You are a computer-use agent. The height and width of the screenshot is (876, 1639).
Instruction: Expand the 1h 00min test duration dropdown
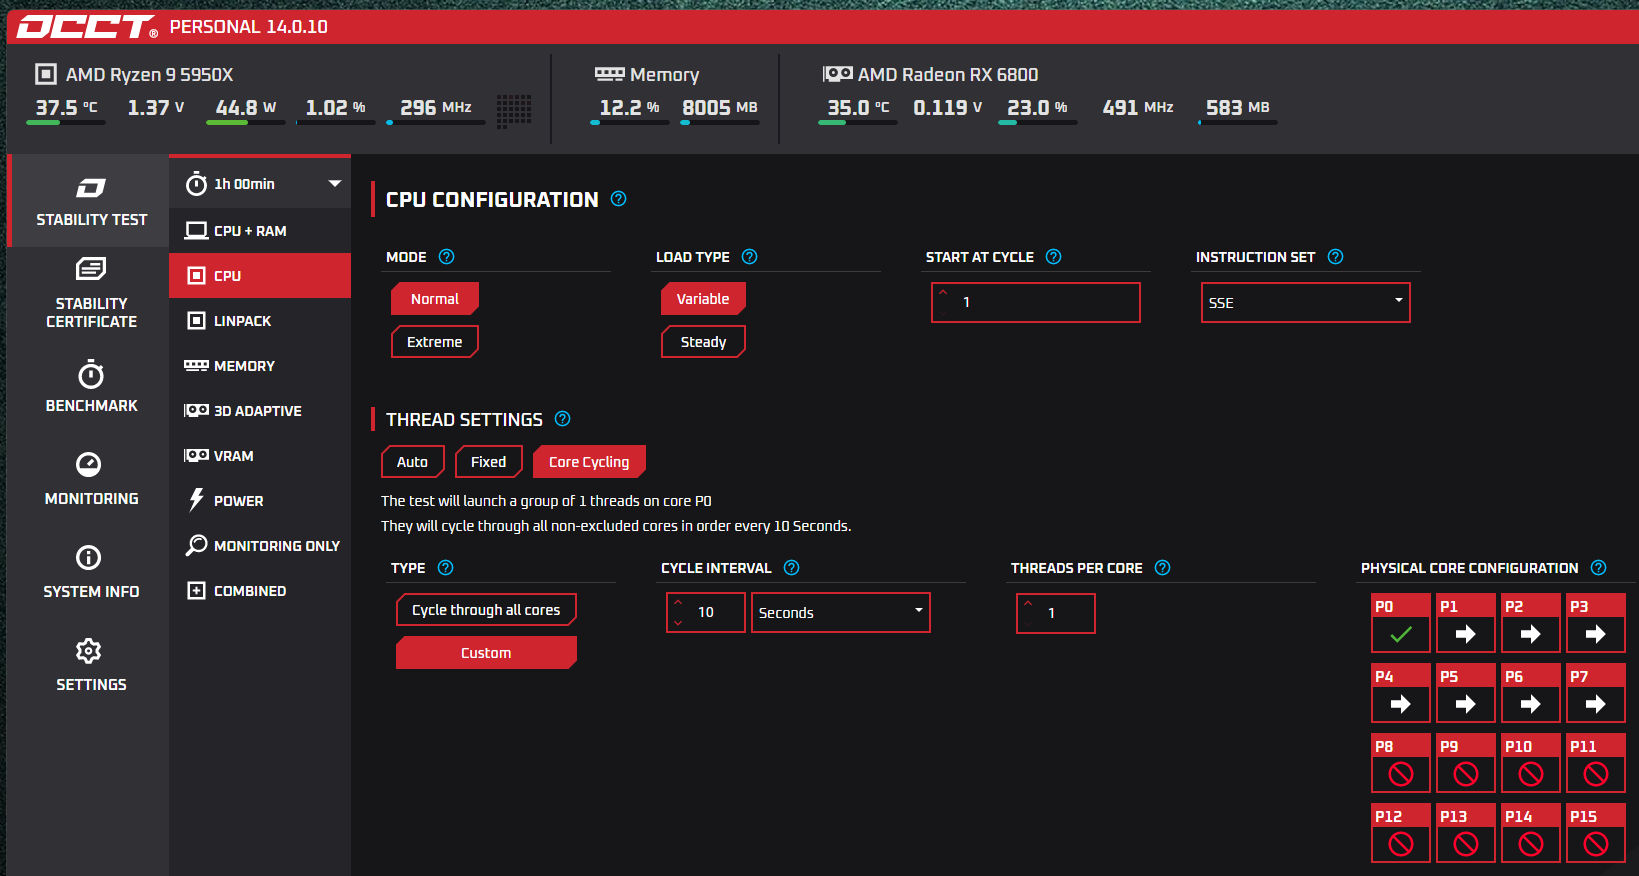click(260, 184)
